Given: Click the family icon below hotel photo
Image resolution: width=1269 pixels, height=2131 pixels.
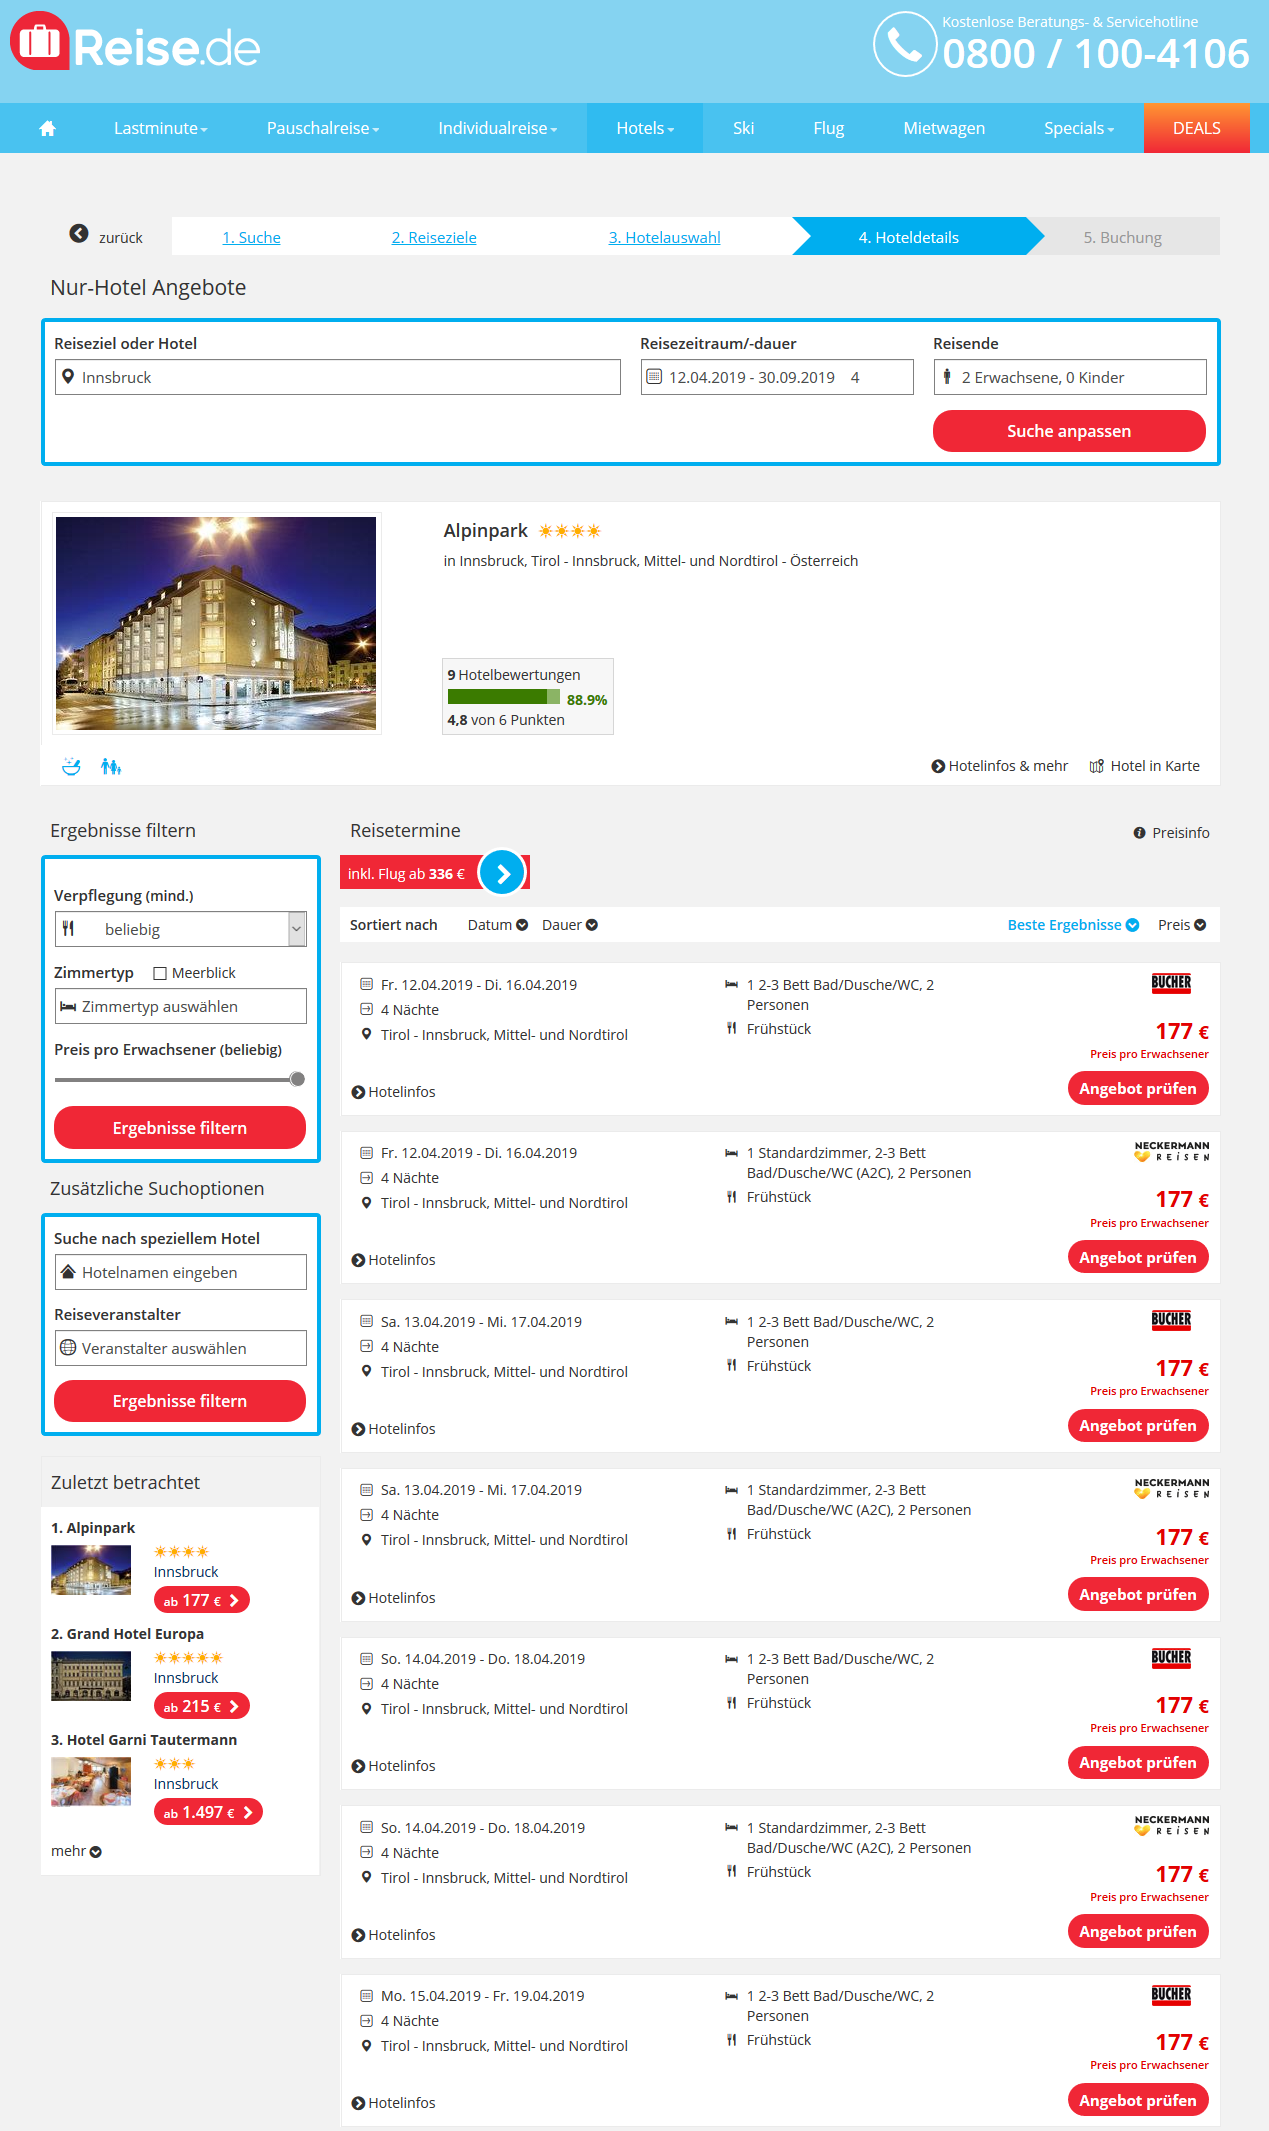Looking at the screenshot, I should (111, 766).
